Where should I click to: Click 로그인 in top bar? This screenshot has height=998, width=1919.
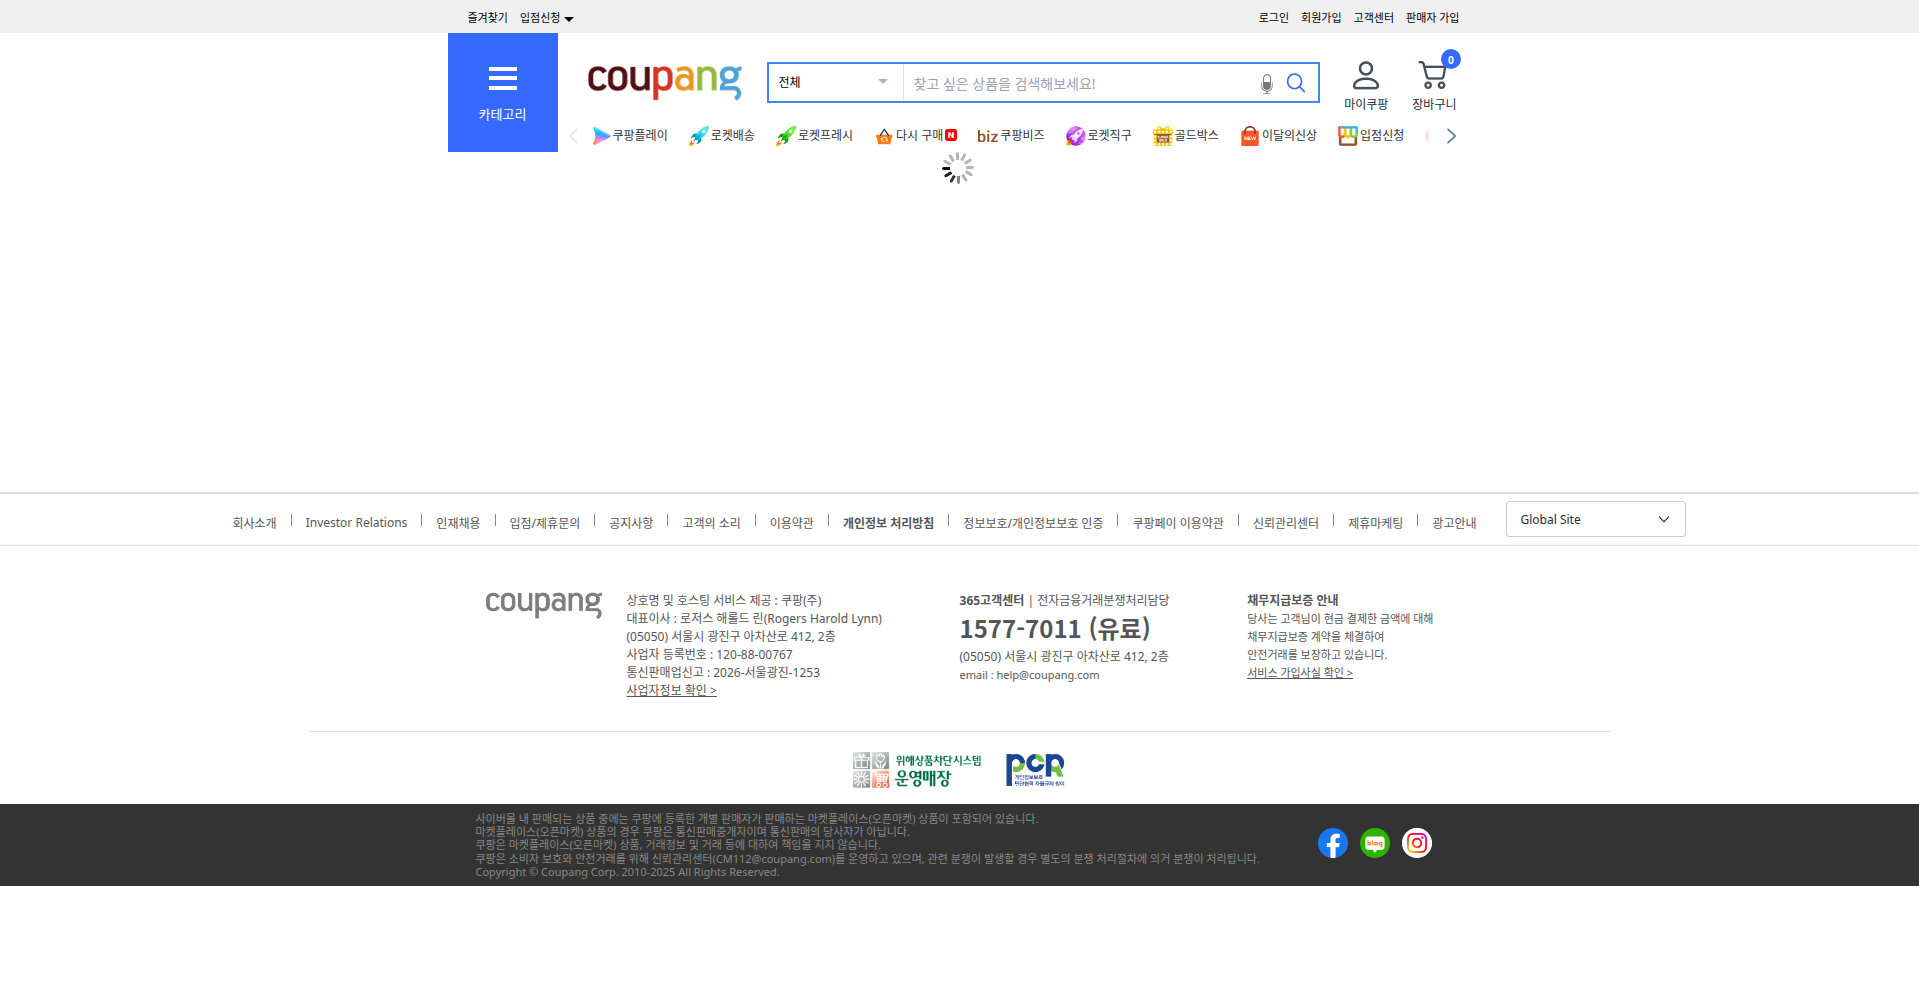tap(1273, 18)
